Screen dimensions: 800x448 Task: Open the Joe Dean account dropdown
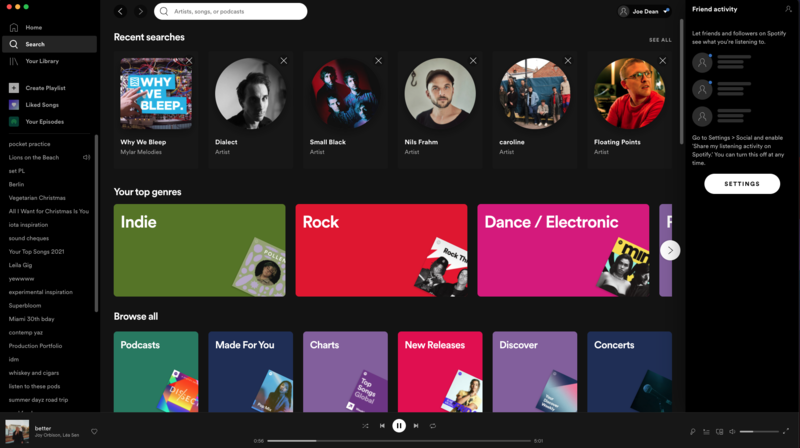644,12
